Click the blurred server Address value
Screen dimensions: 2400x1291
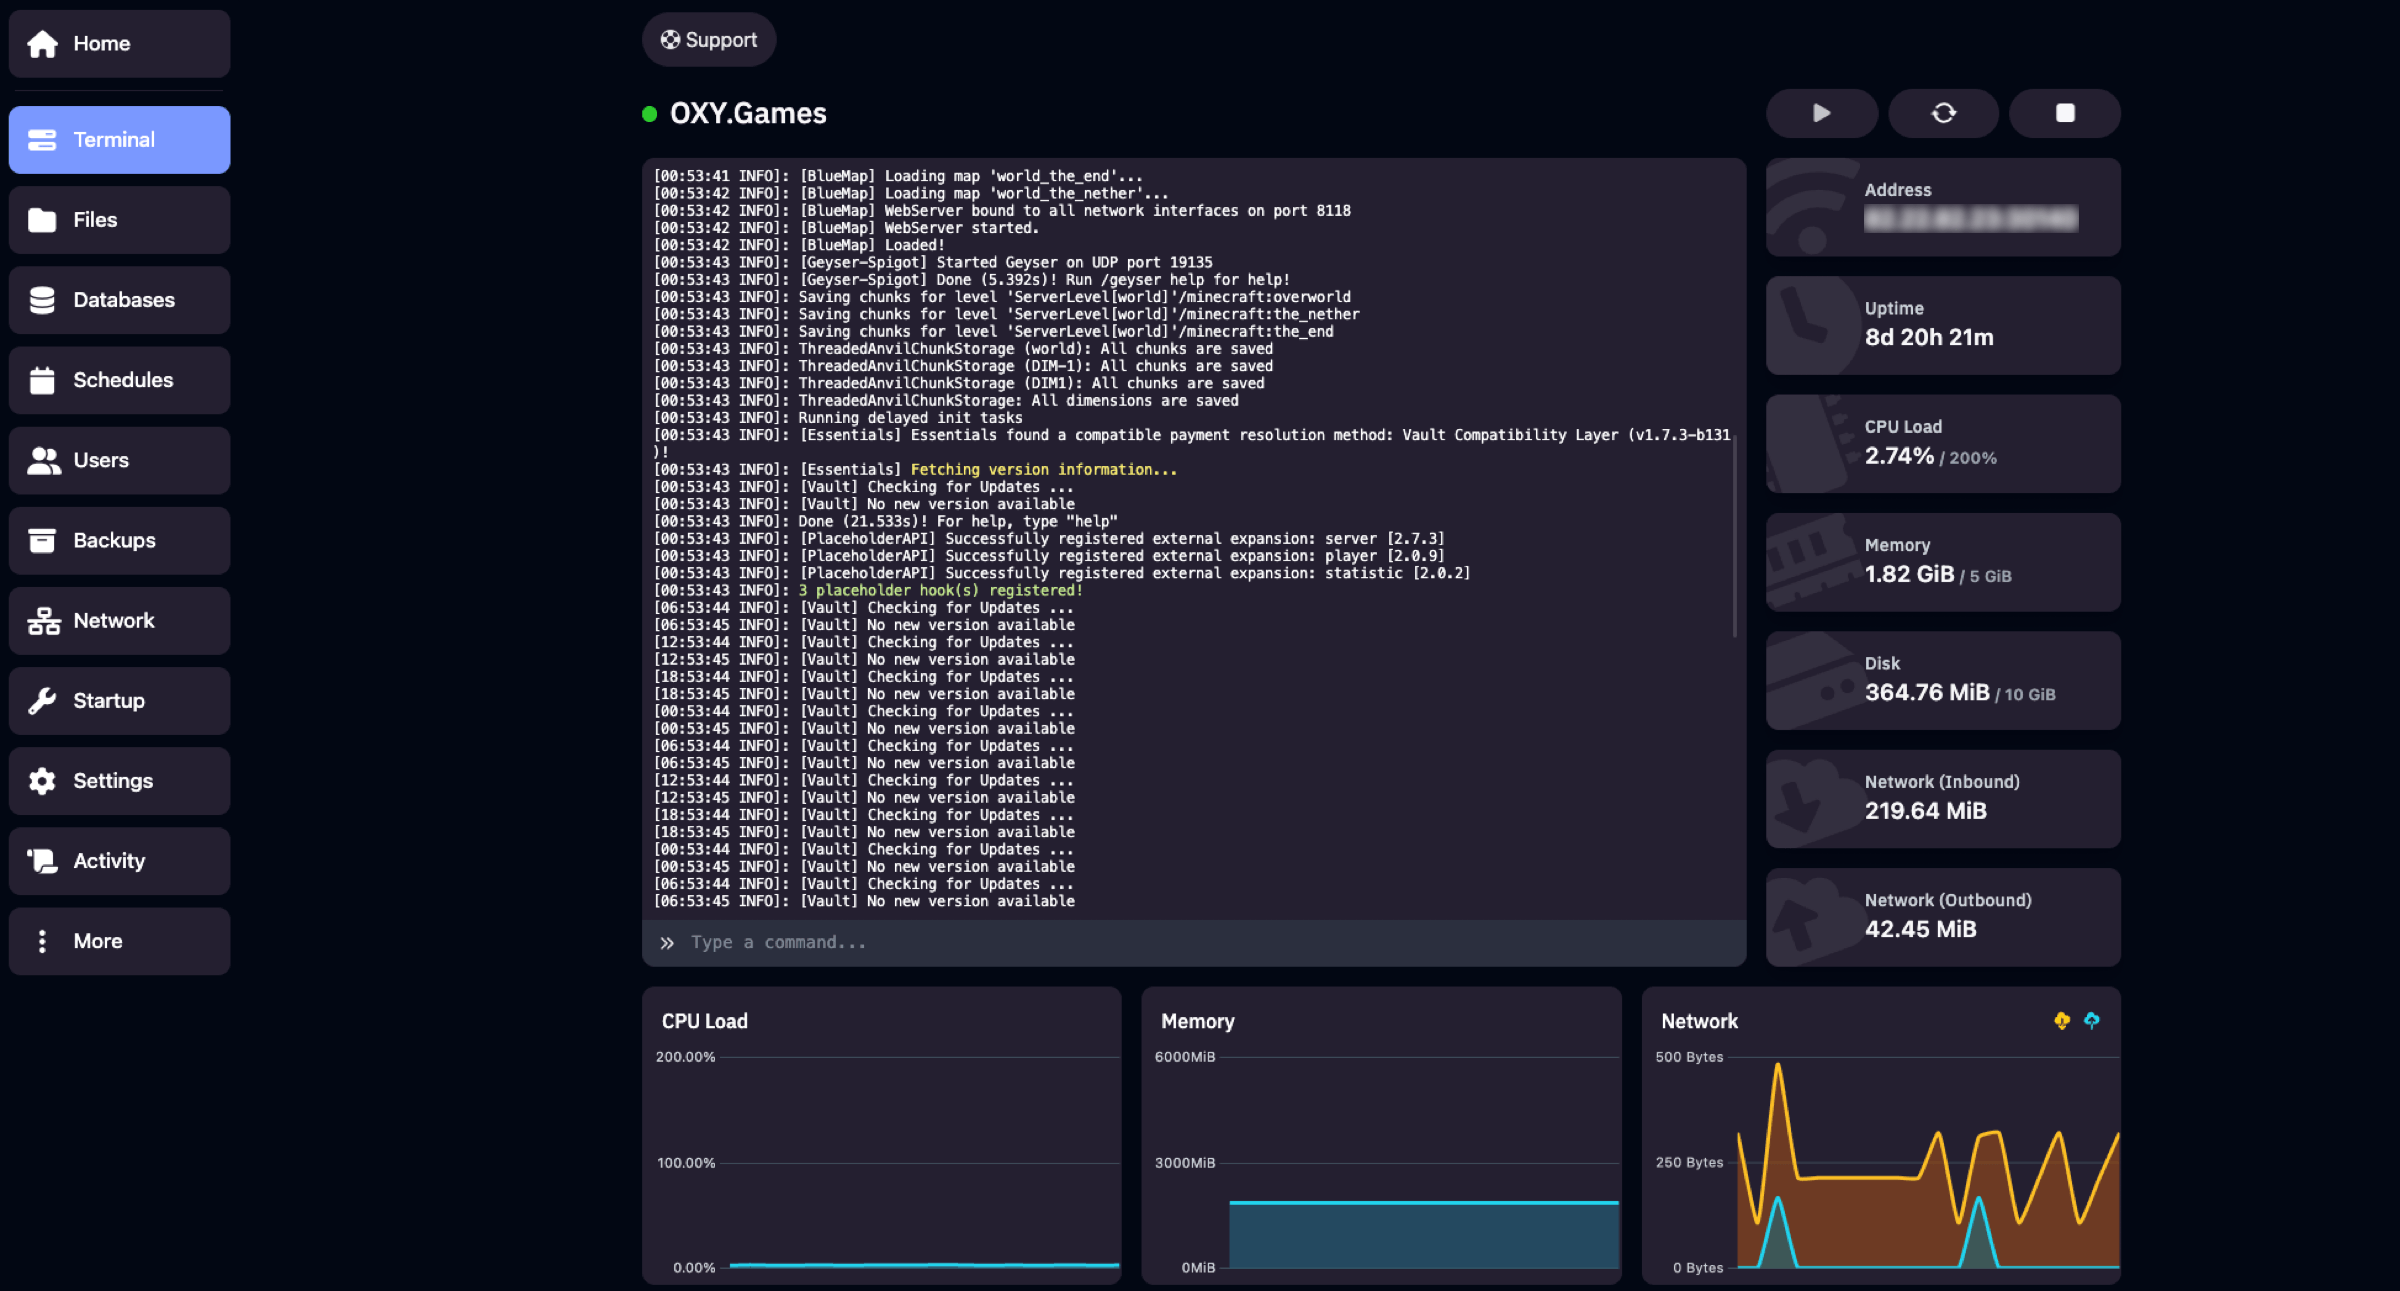point(1971,219)
